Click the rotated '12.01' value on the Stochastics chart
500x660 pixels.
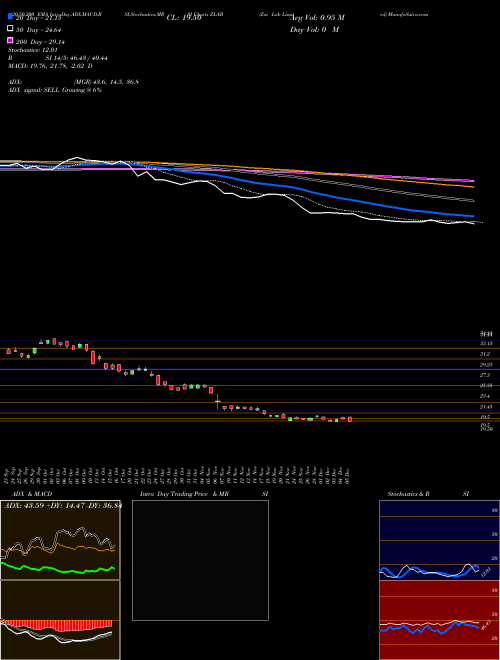click(x=484, y=572)
